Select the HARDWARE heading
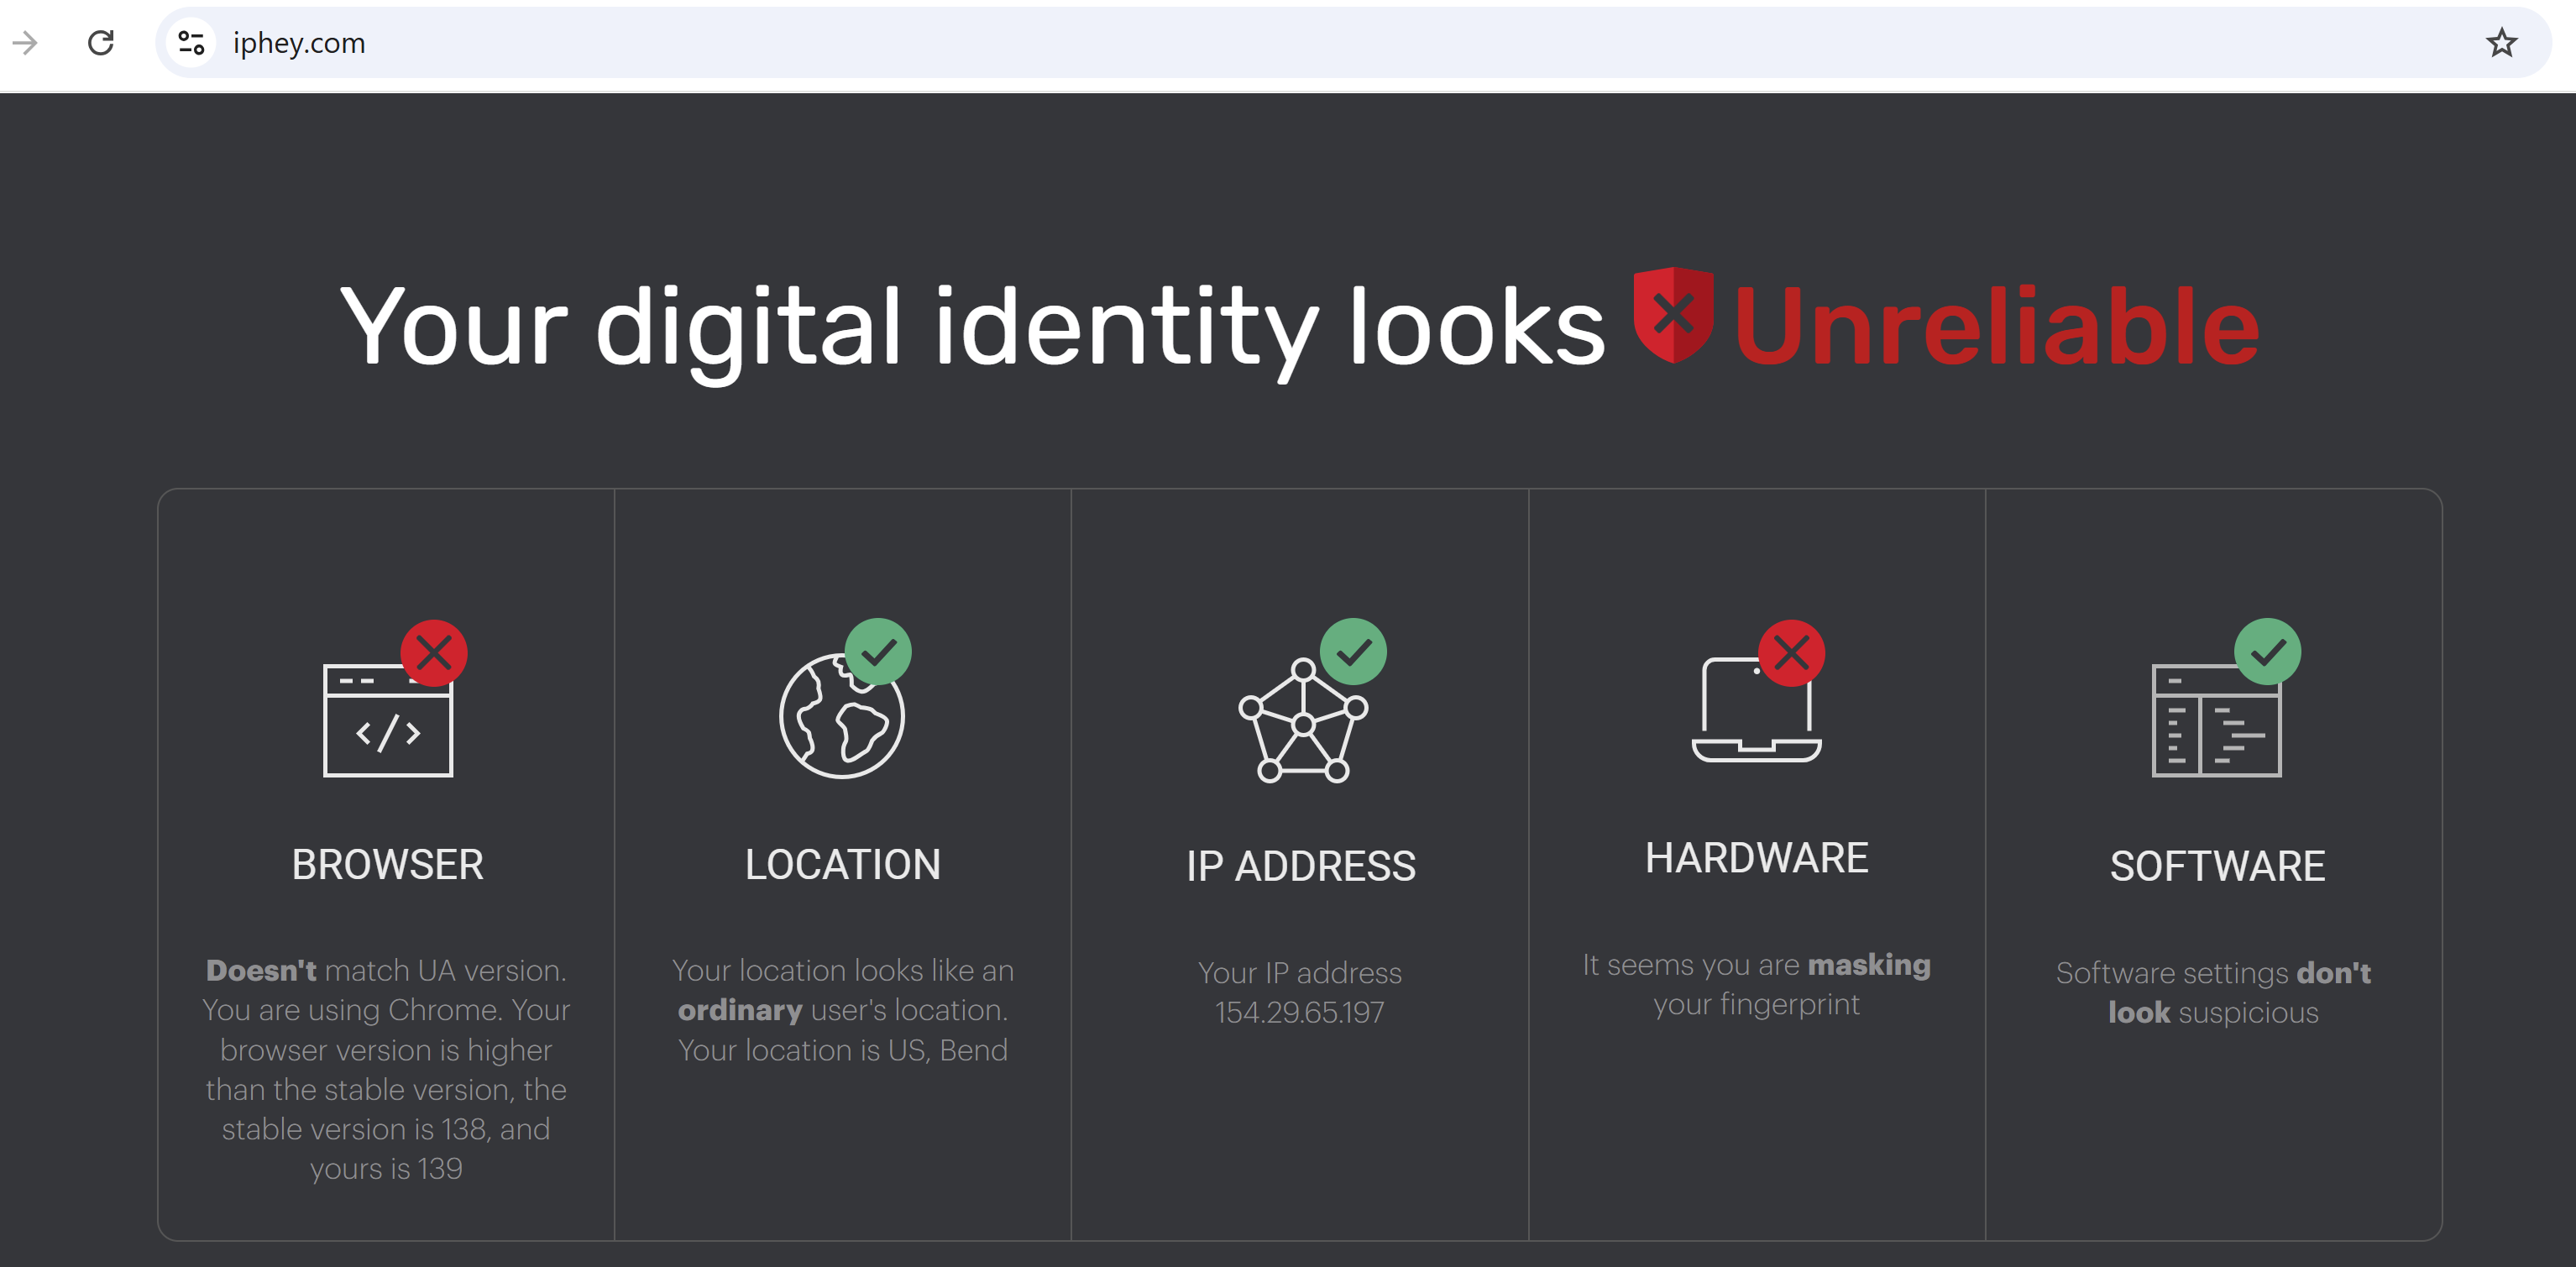 tap(1756, 858)
